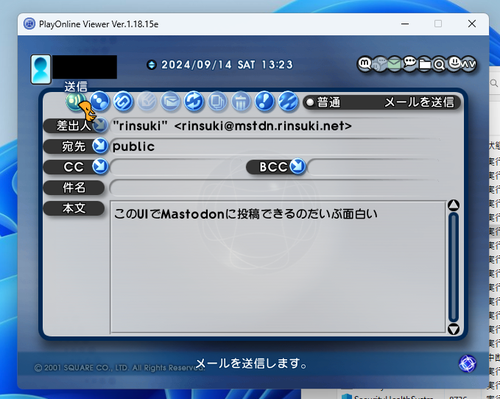Click the user avatar portrait
The height and width of the screenshot is (399, 500).
41,69
